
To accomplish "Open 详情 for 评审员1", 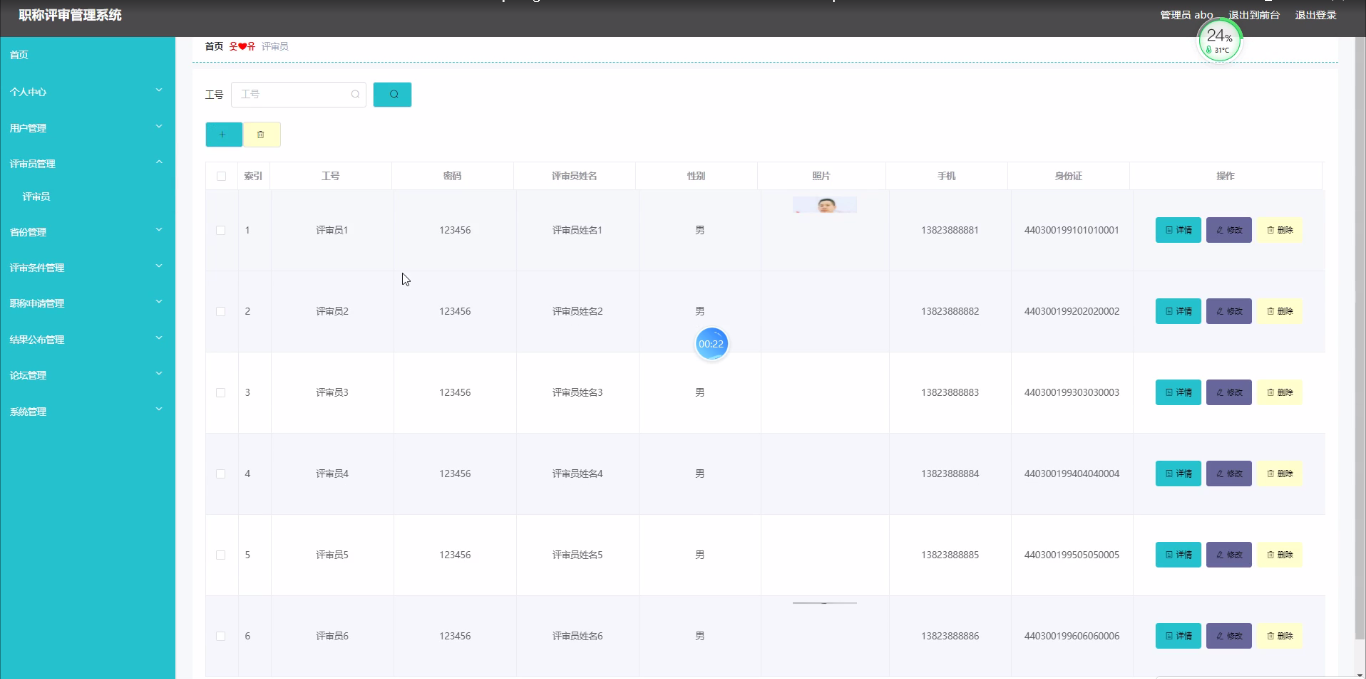I will click(x=1178, y=230).
